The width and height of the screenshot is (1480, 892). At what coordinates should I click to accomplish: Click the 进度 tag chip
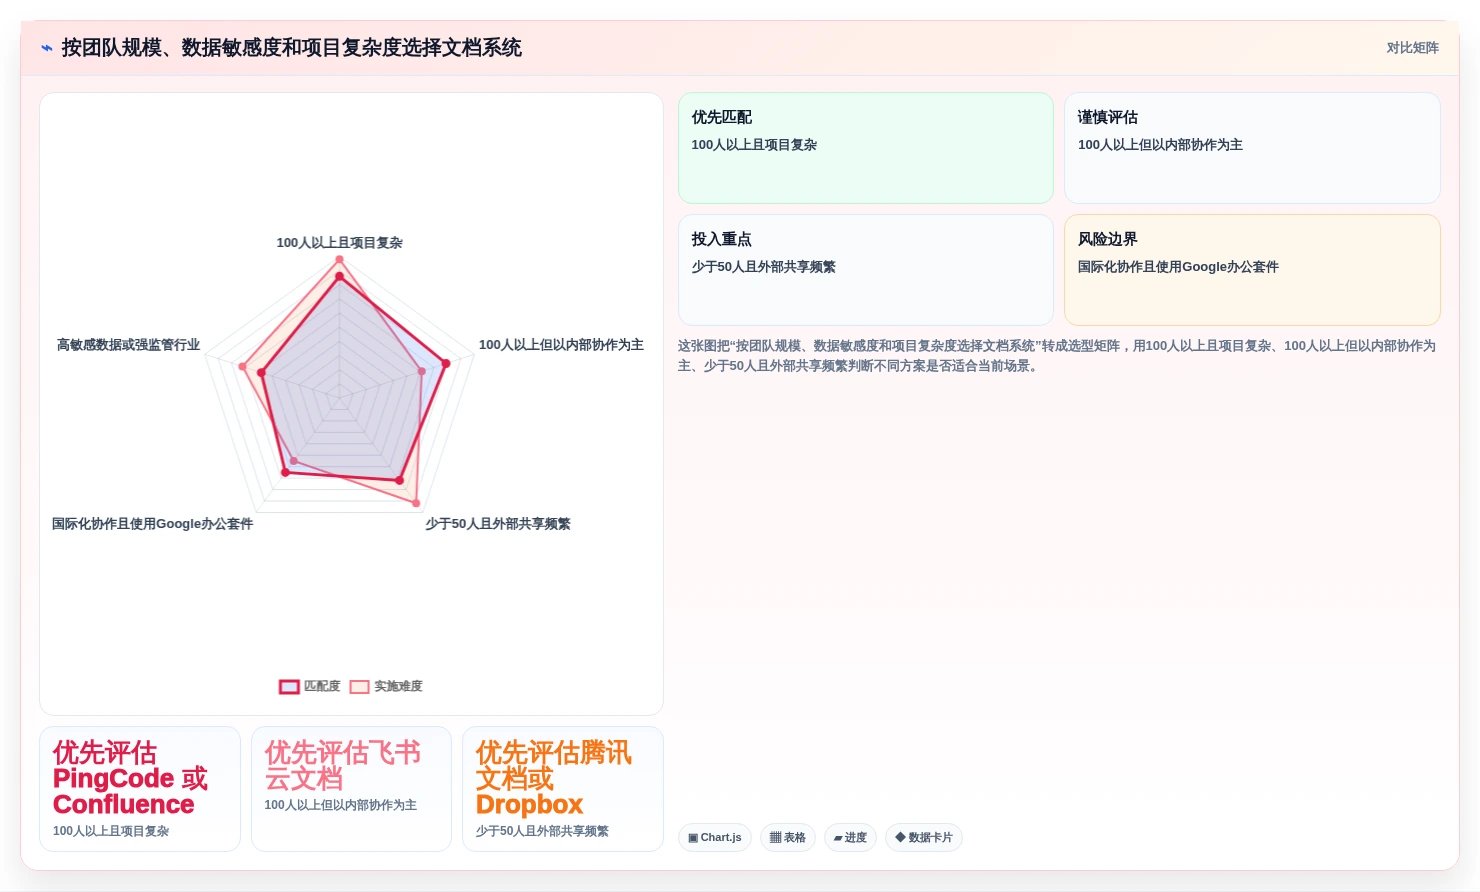pos(850,837)
